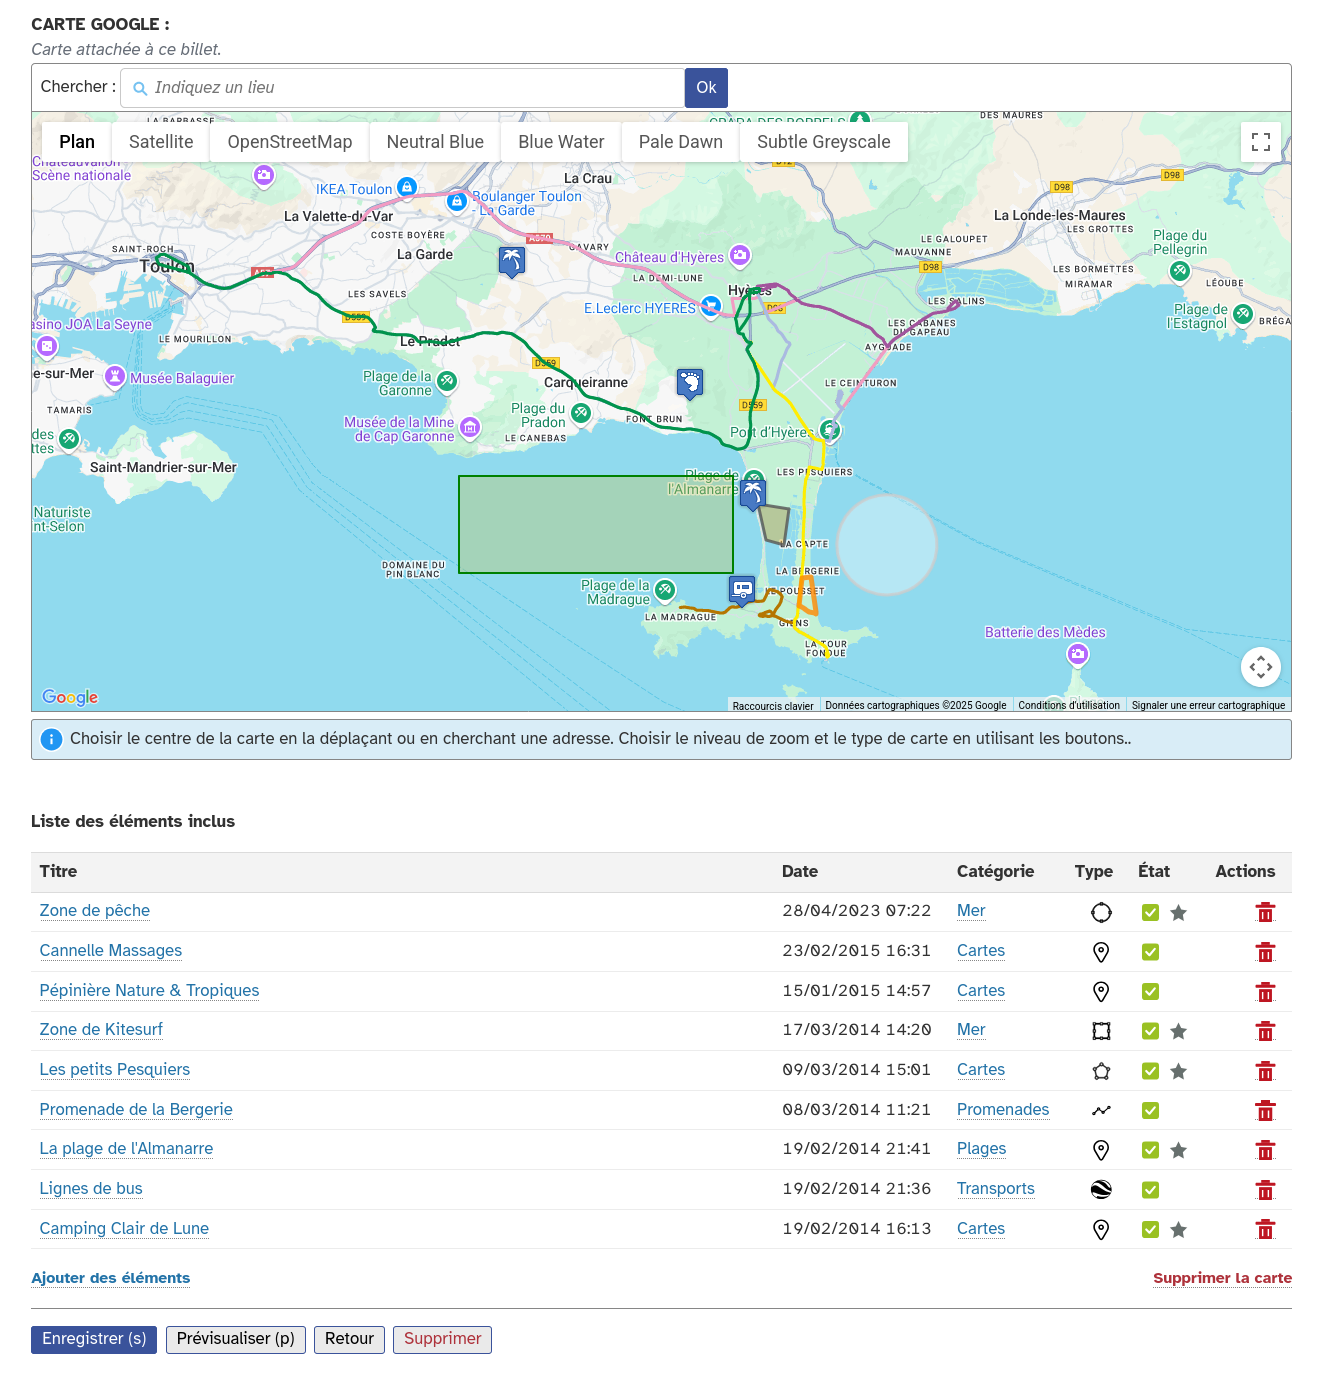The height and width of the screenshot is (1375, 1344).
Task: Click the star for Camping Clair de Lune
Action: pyautogui.click(x=1179, y=1230)
